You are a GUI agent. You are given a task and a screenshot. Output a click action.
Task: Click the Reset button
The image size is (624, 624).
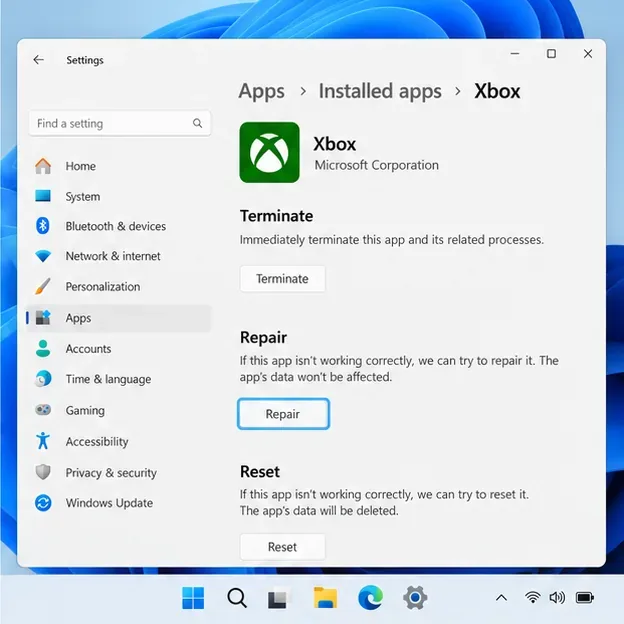click(283, 547)
